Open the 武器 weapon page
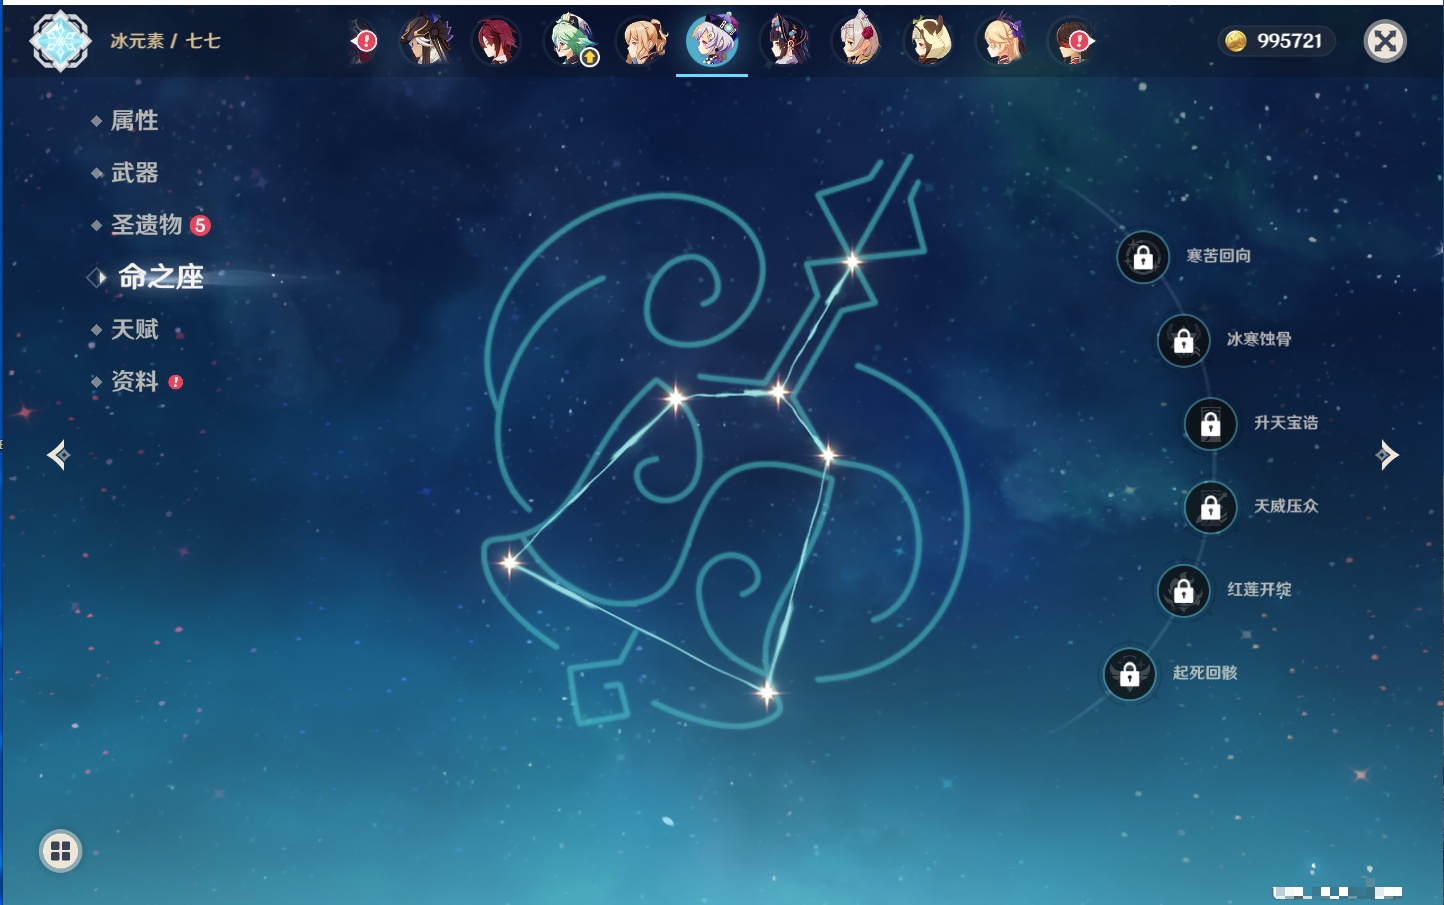Screen dimensions: 1444x905 pos(134,173)
